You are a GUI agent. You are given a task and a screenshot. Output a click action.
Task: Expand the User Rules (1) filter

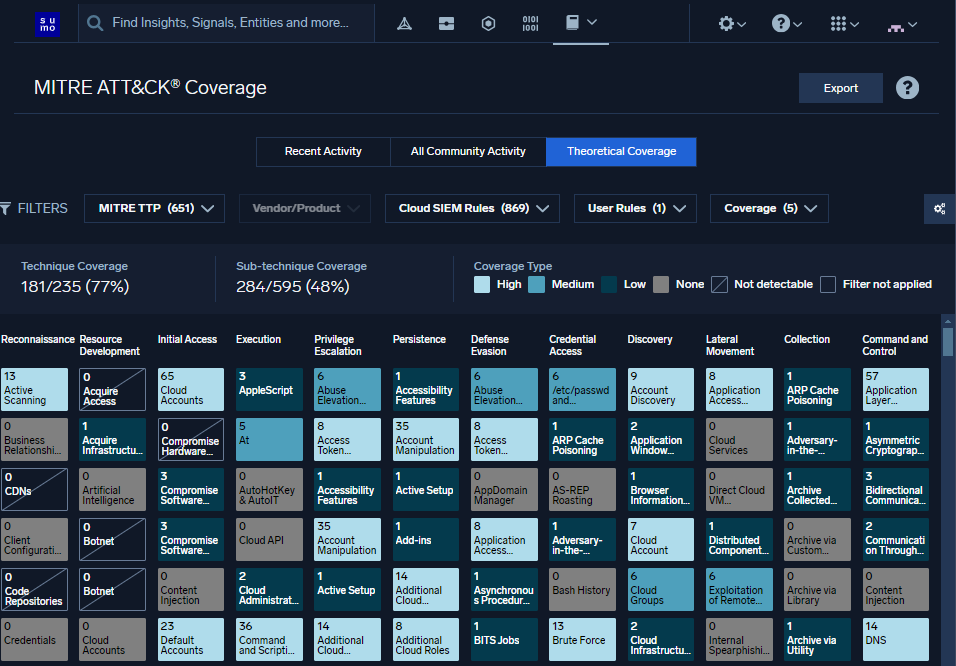point(635,208)
